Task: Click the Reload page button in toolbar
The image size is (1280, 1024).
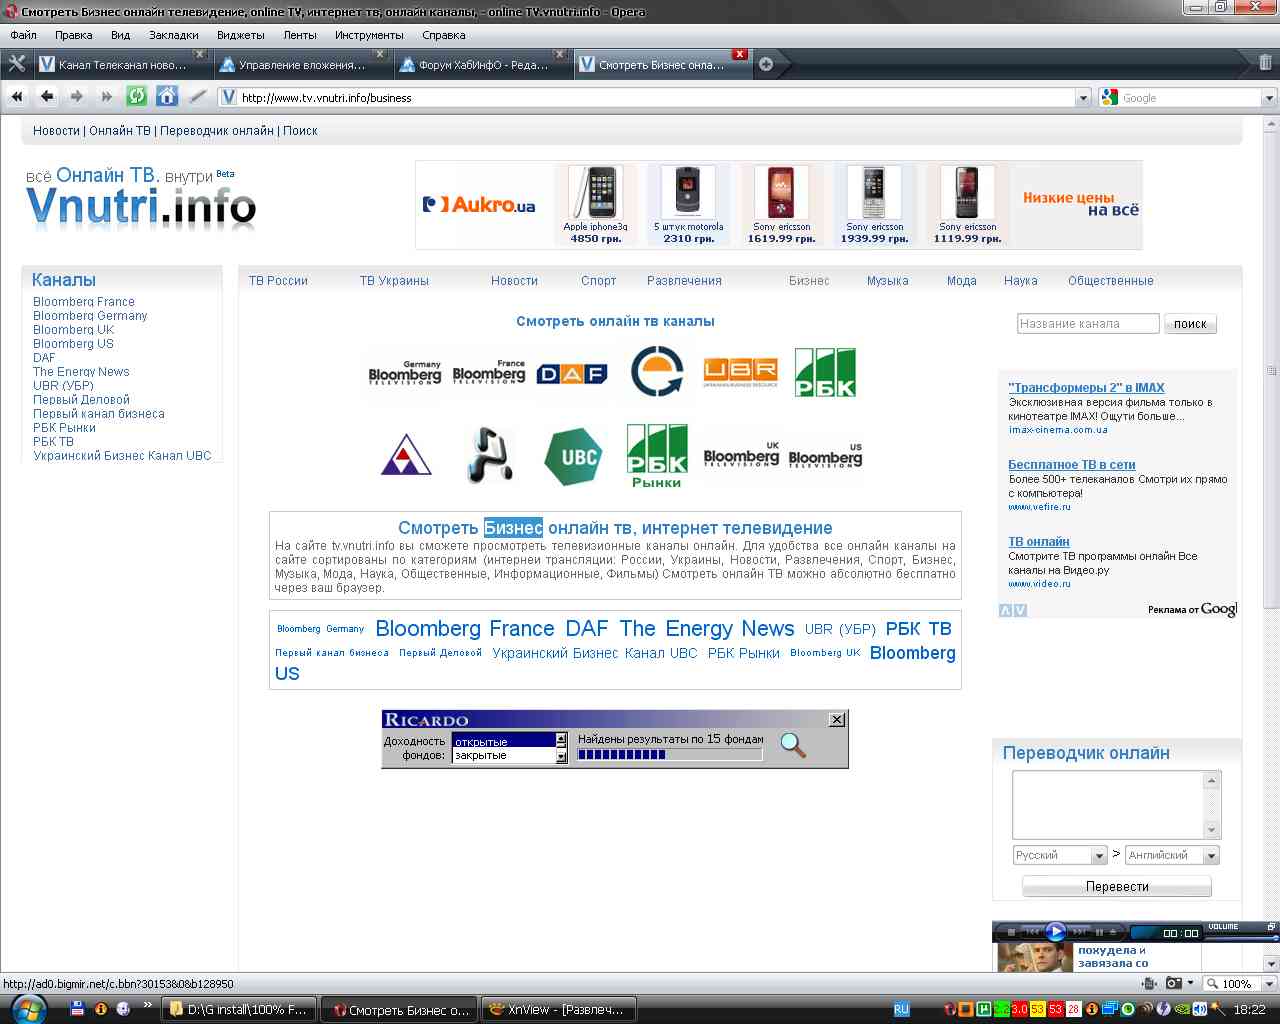Action: pos(137,97)
